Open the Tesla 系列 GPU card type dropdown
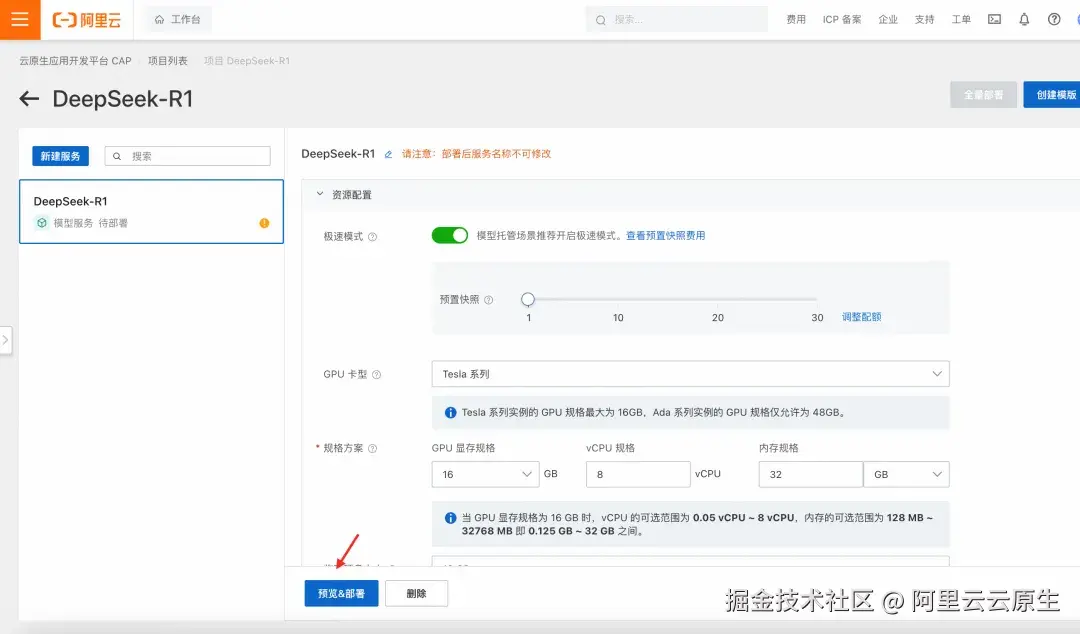 coord(690,374)
